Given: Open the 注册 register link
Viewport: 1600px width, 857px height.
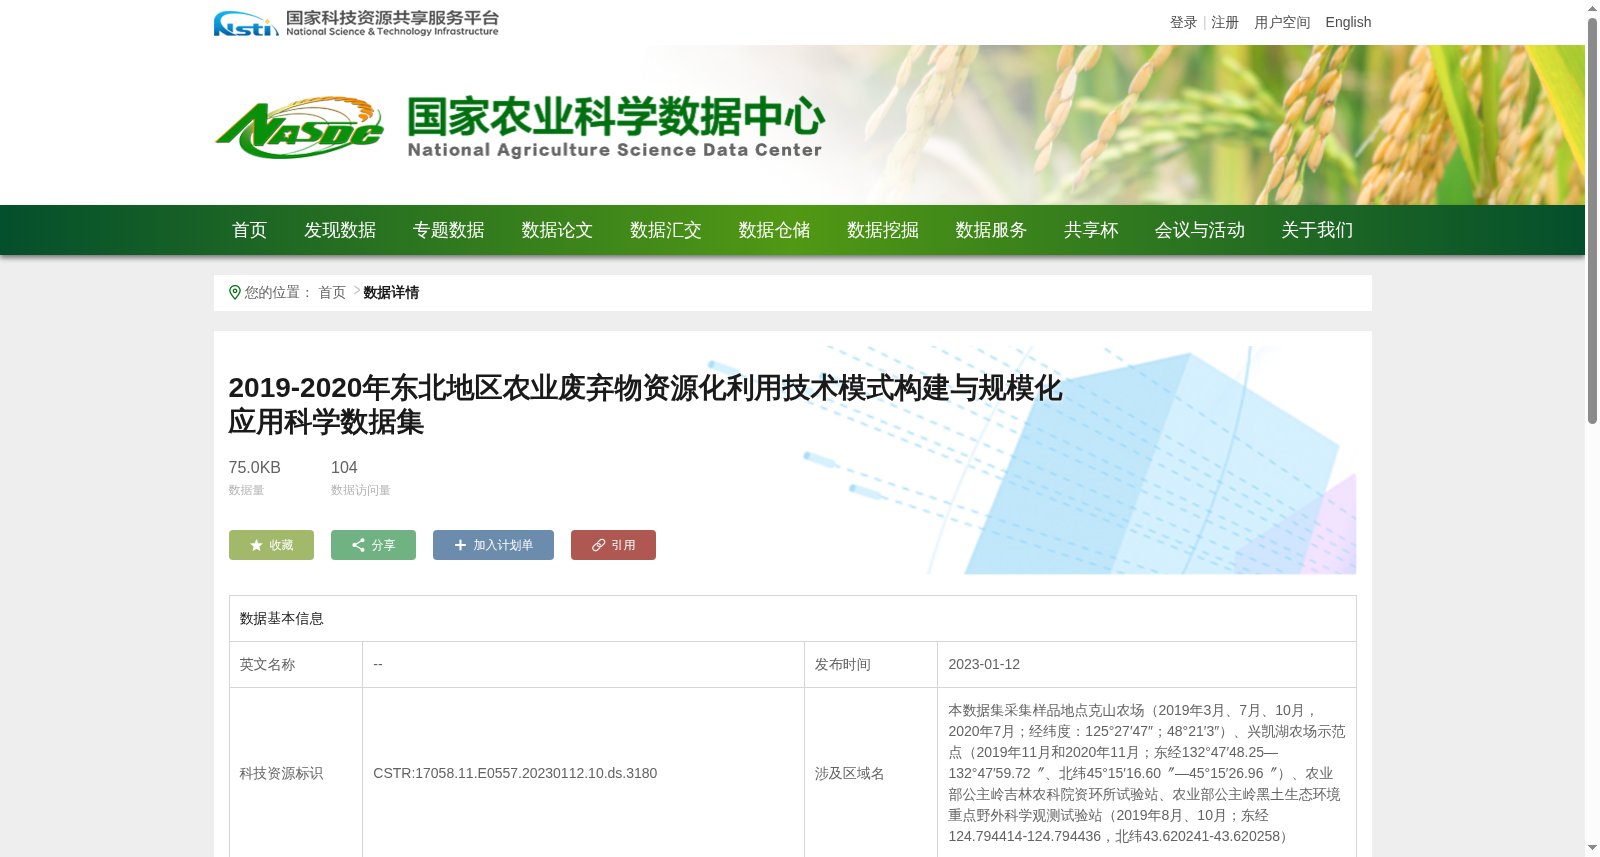Looking at the screenshot, I should point(1225,22).
